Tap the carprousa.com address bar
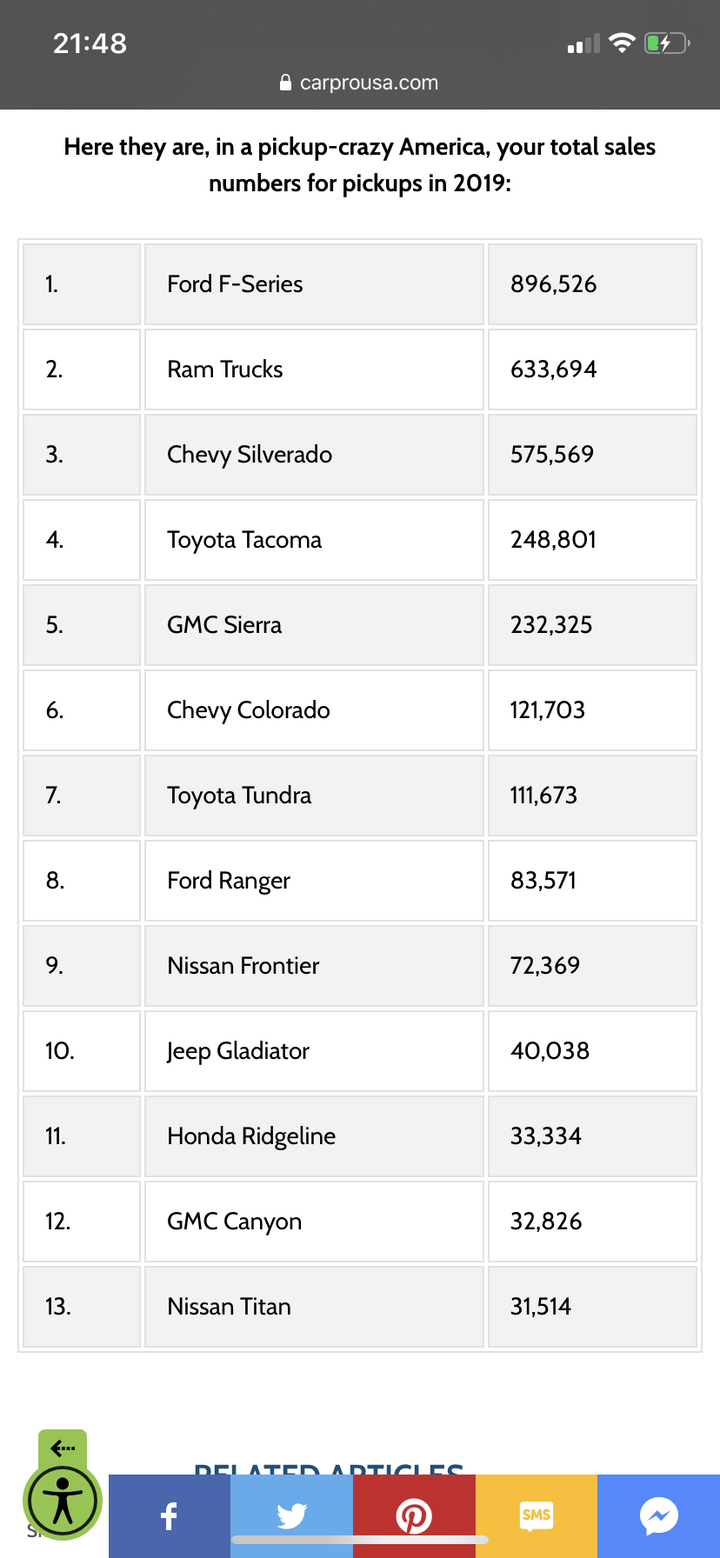Viewport: 720px width, 1558px height. click(360, 83)
